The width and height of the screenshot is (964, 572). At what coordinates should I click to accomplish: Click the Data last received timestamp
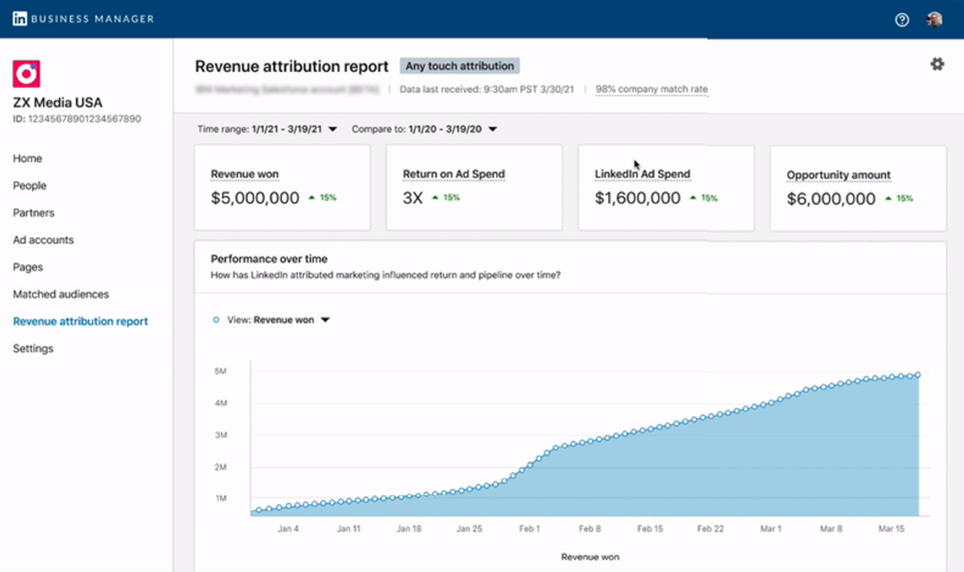(x=486, y=89)
